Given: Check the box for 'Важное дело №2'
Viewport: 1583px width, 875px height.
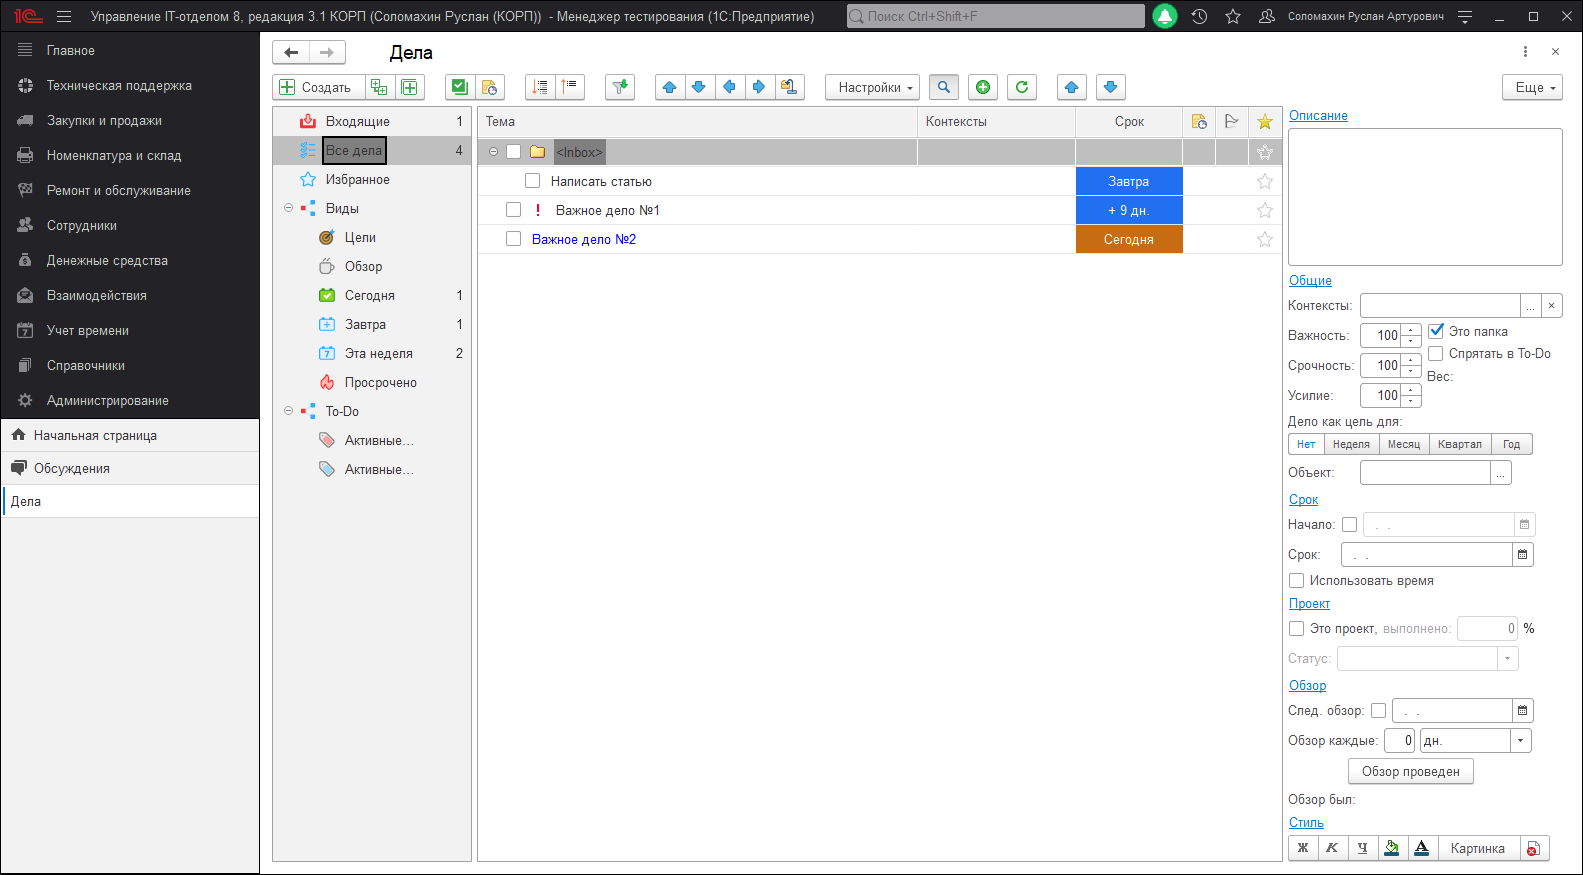Looking at the screenshot, I should click(x=513, y=239).
